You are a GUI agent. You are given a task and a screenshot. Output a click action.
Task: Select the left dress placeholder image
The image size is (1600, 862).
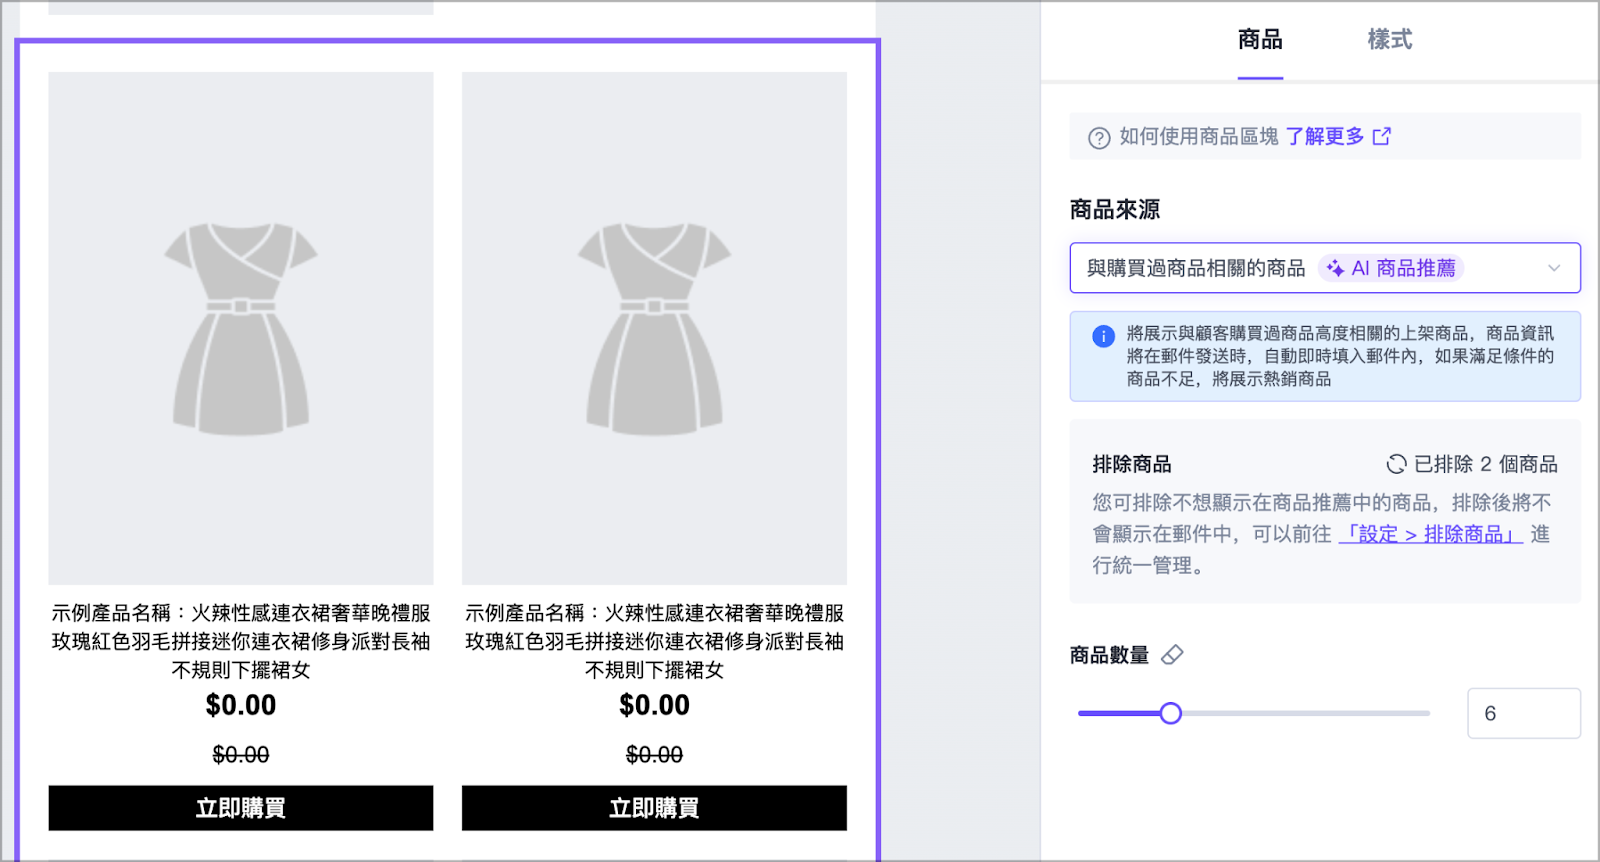pos(241,328)
